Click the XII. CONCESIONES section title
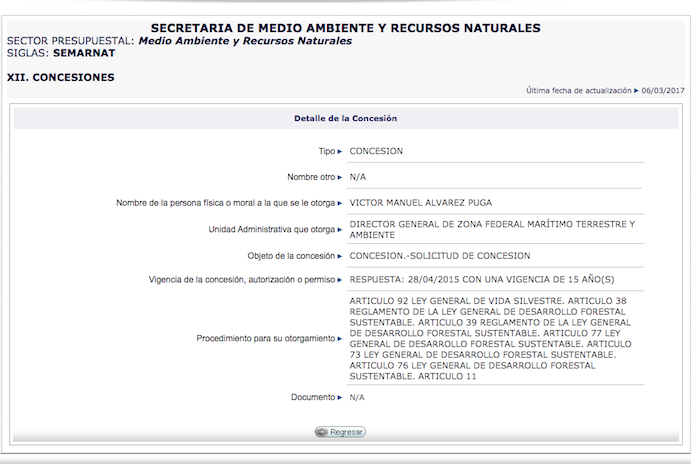700x464 pixels. click(60, 77)
